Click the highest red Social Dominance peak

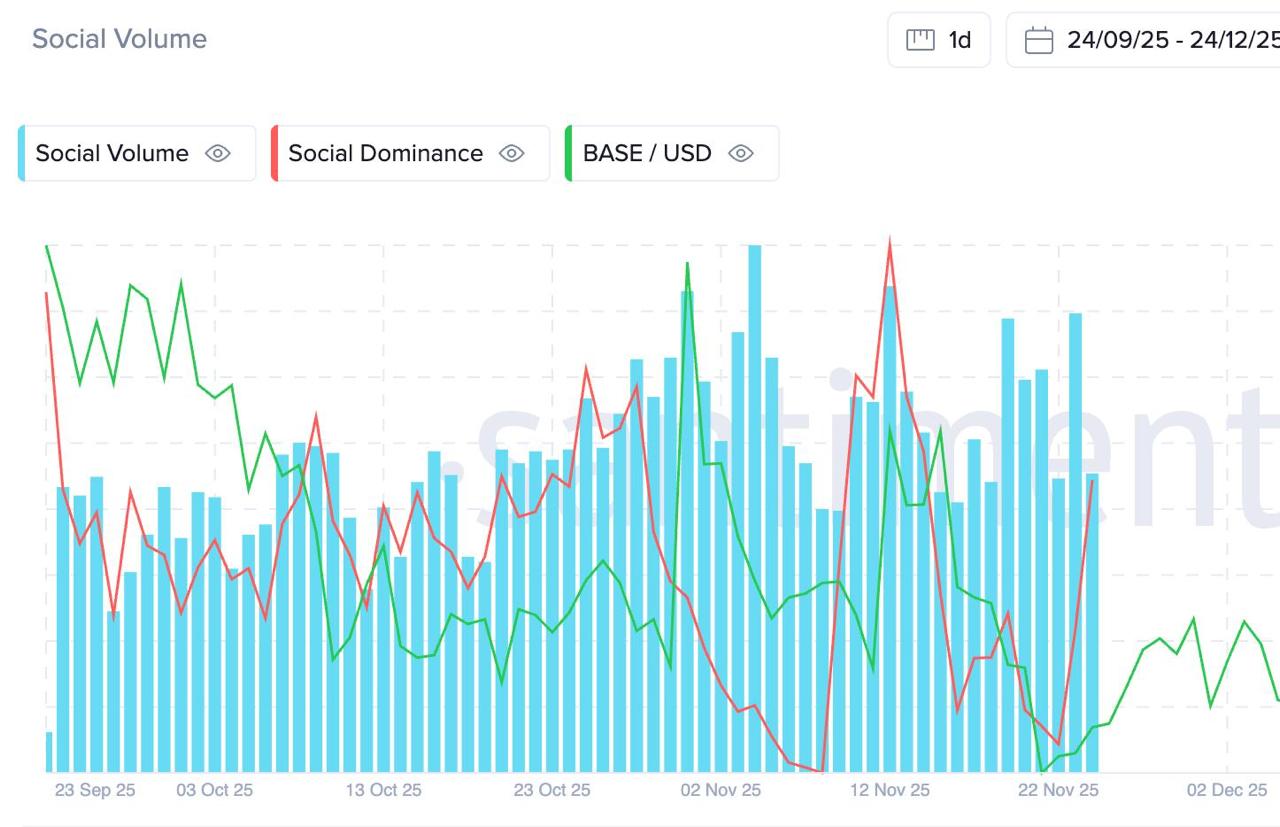[890, 243]
